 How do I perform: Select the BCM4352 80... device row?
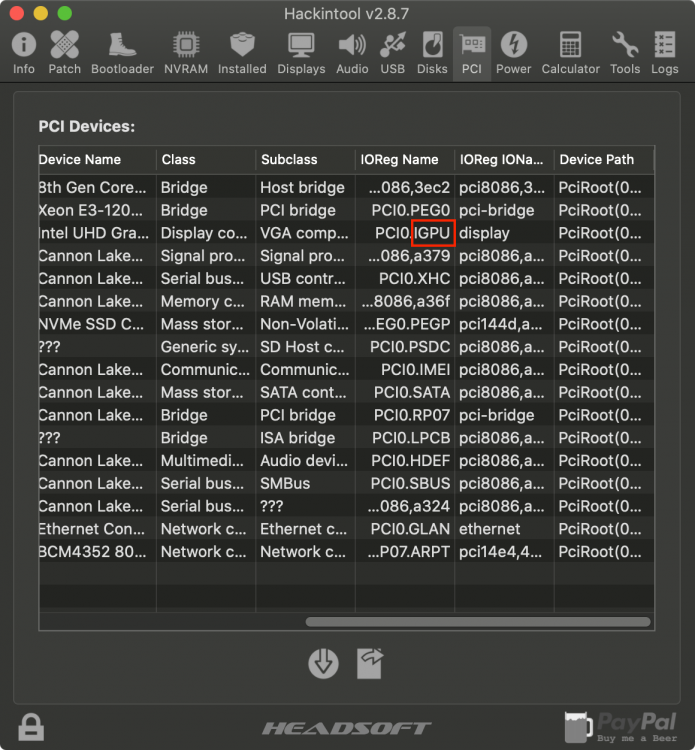(x=346, y=552)
